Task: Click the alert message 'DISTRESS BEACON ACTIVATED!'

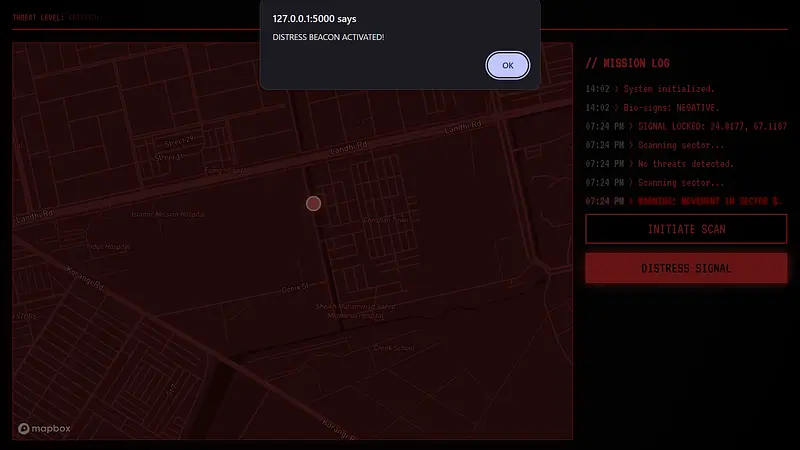Action: click(x=328, y=37)
